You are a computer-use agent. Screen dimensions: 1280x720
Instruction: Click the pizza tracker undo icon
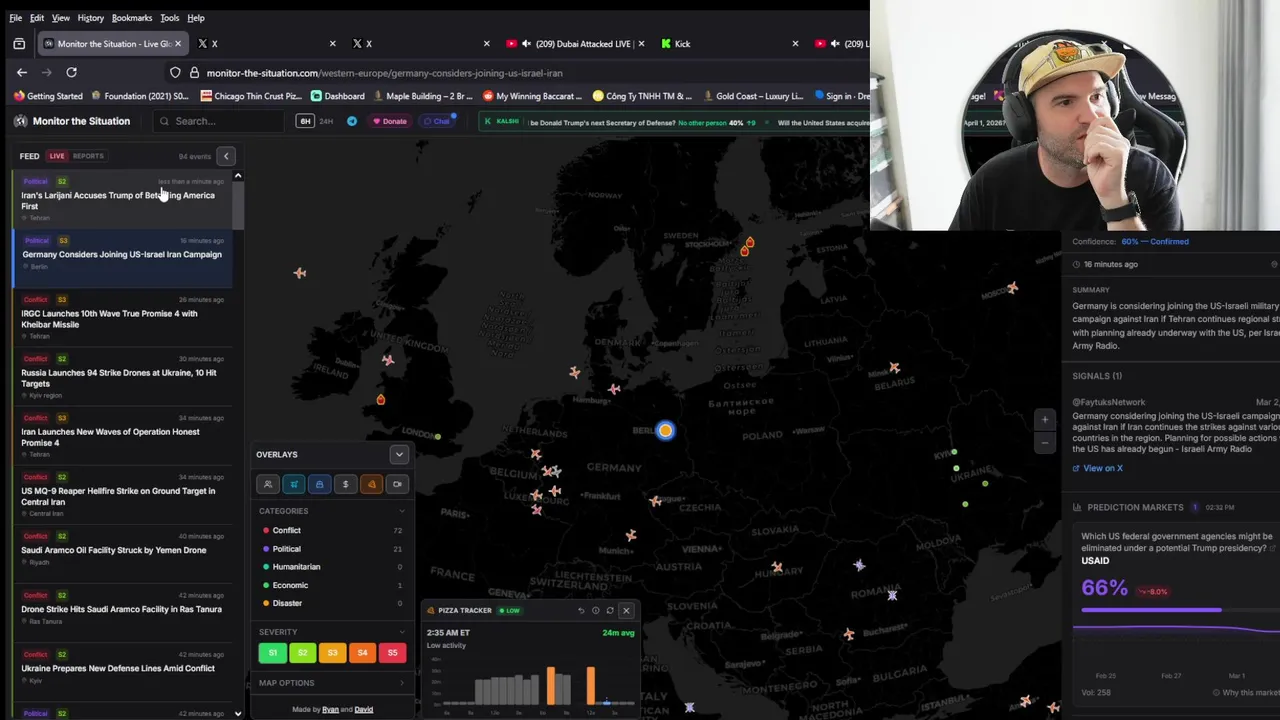pyautogui.click(x=581, y=610)
